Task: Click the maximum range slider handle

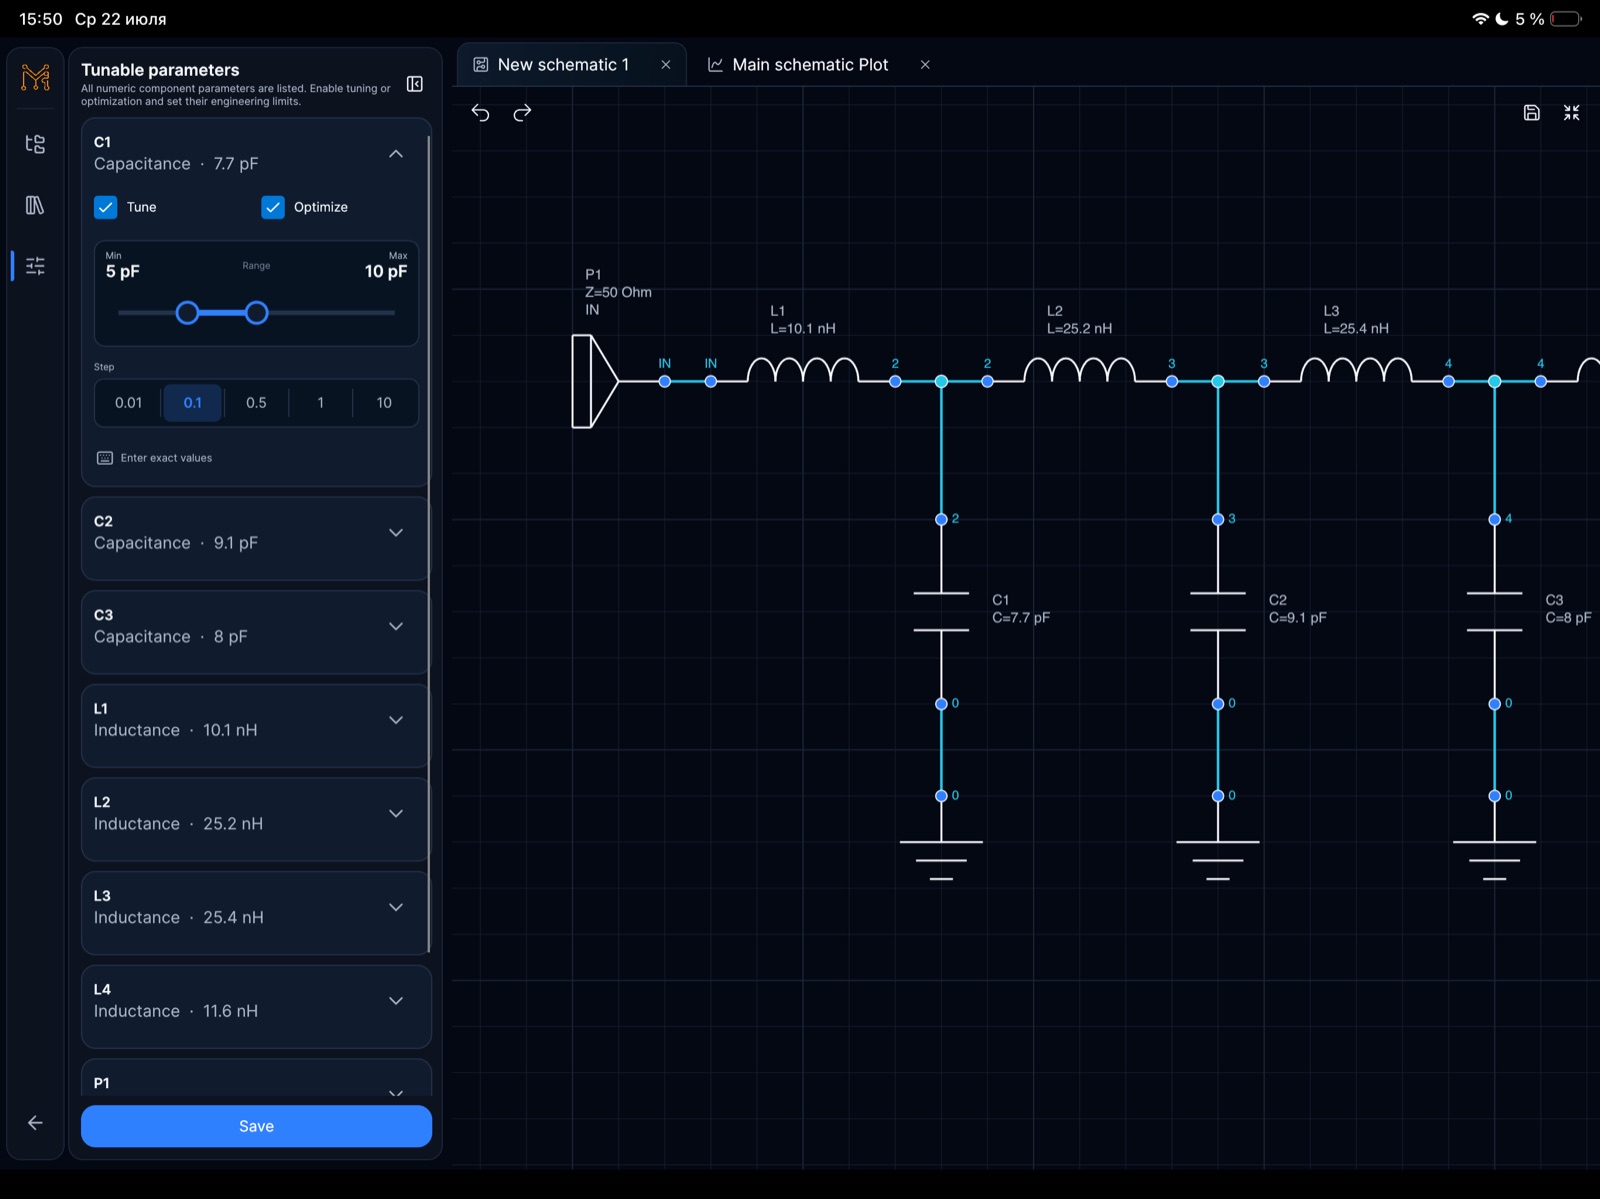Action: point(256,313)
